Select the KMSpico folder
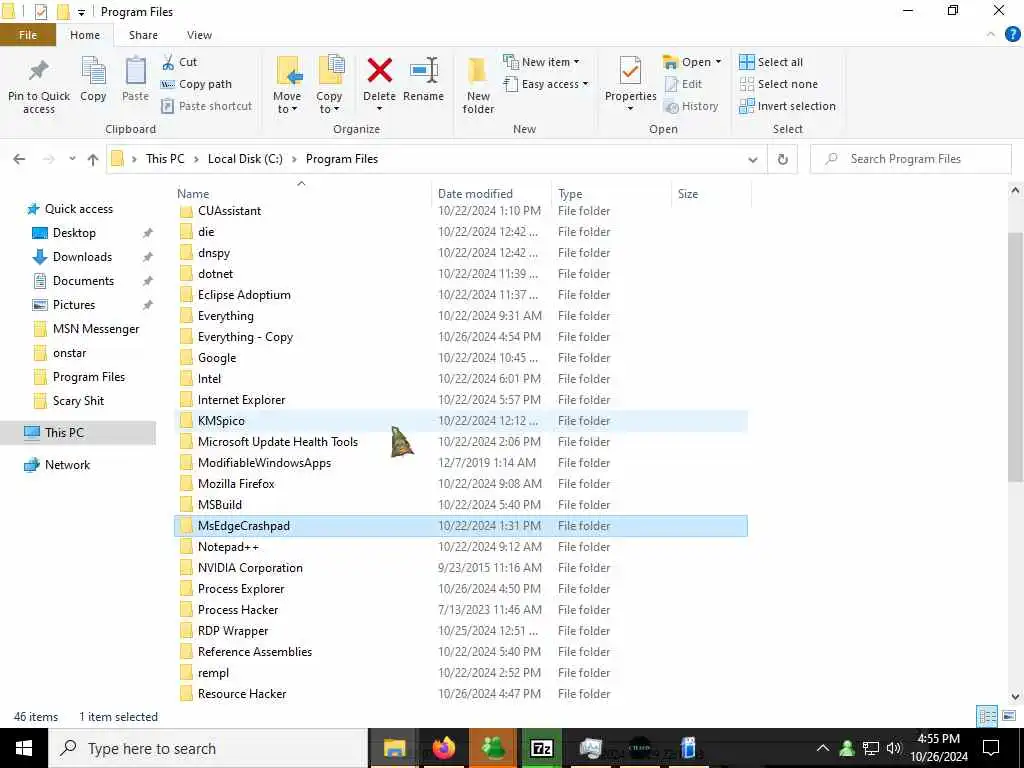 (x=460, y=421)
